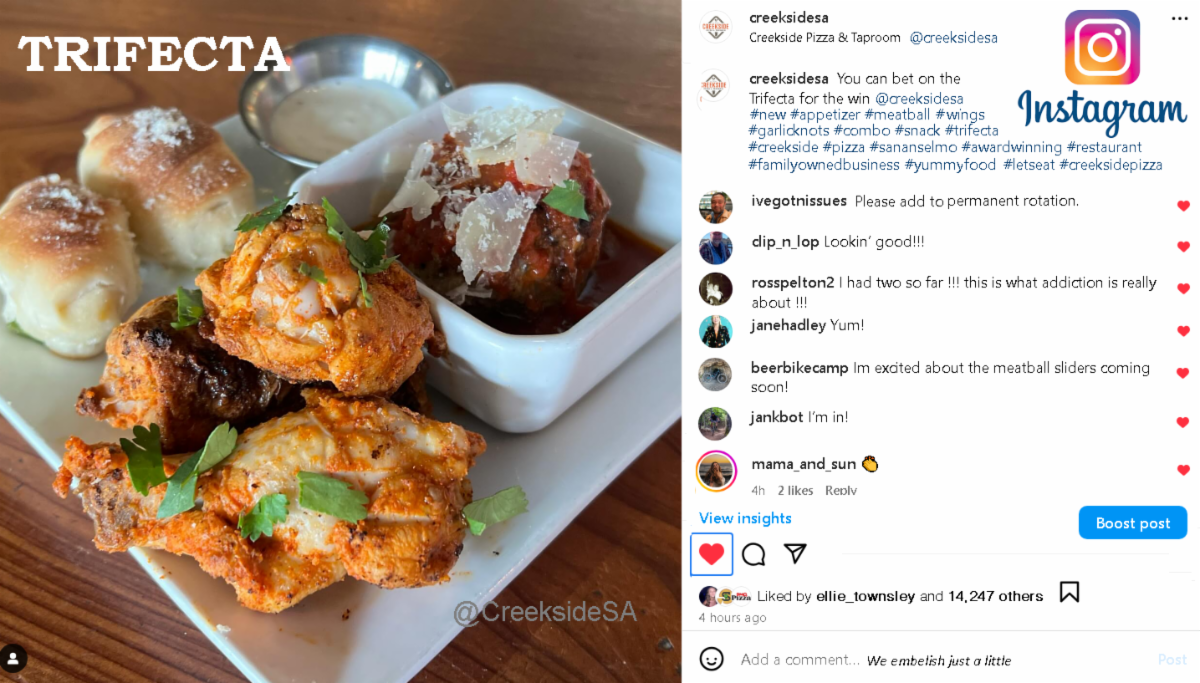Share post via paper plane icon
The height and width of the screenshot is (683, 1200).
coord(795,553)
